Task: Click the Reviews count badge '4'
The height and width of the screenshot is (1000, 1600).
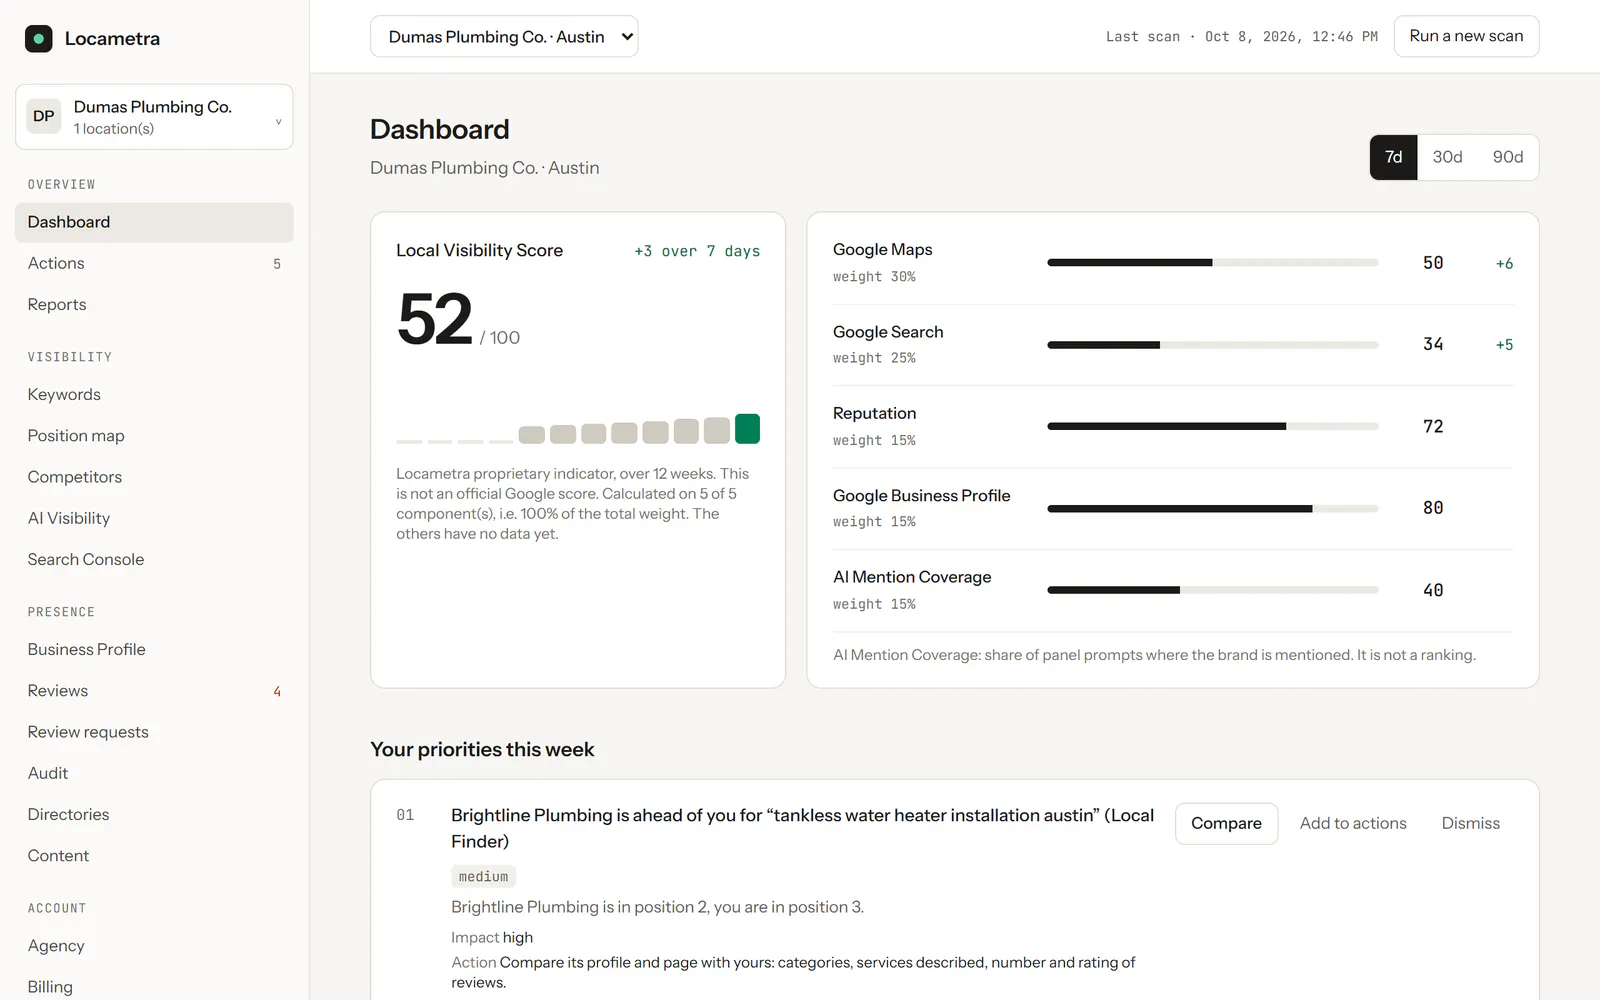Action: click(277, 692)
